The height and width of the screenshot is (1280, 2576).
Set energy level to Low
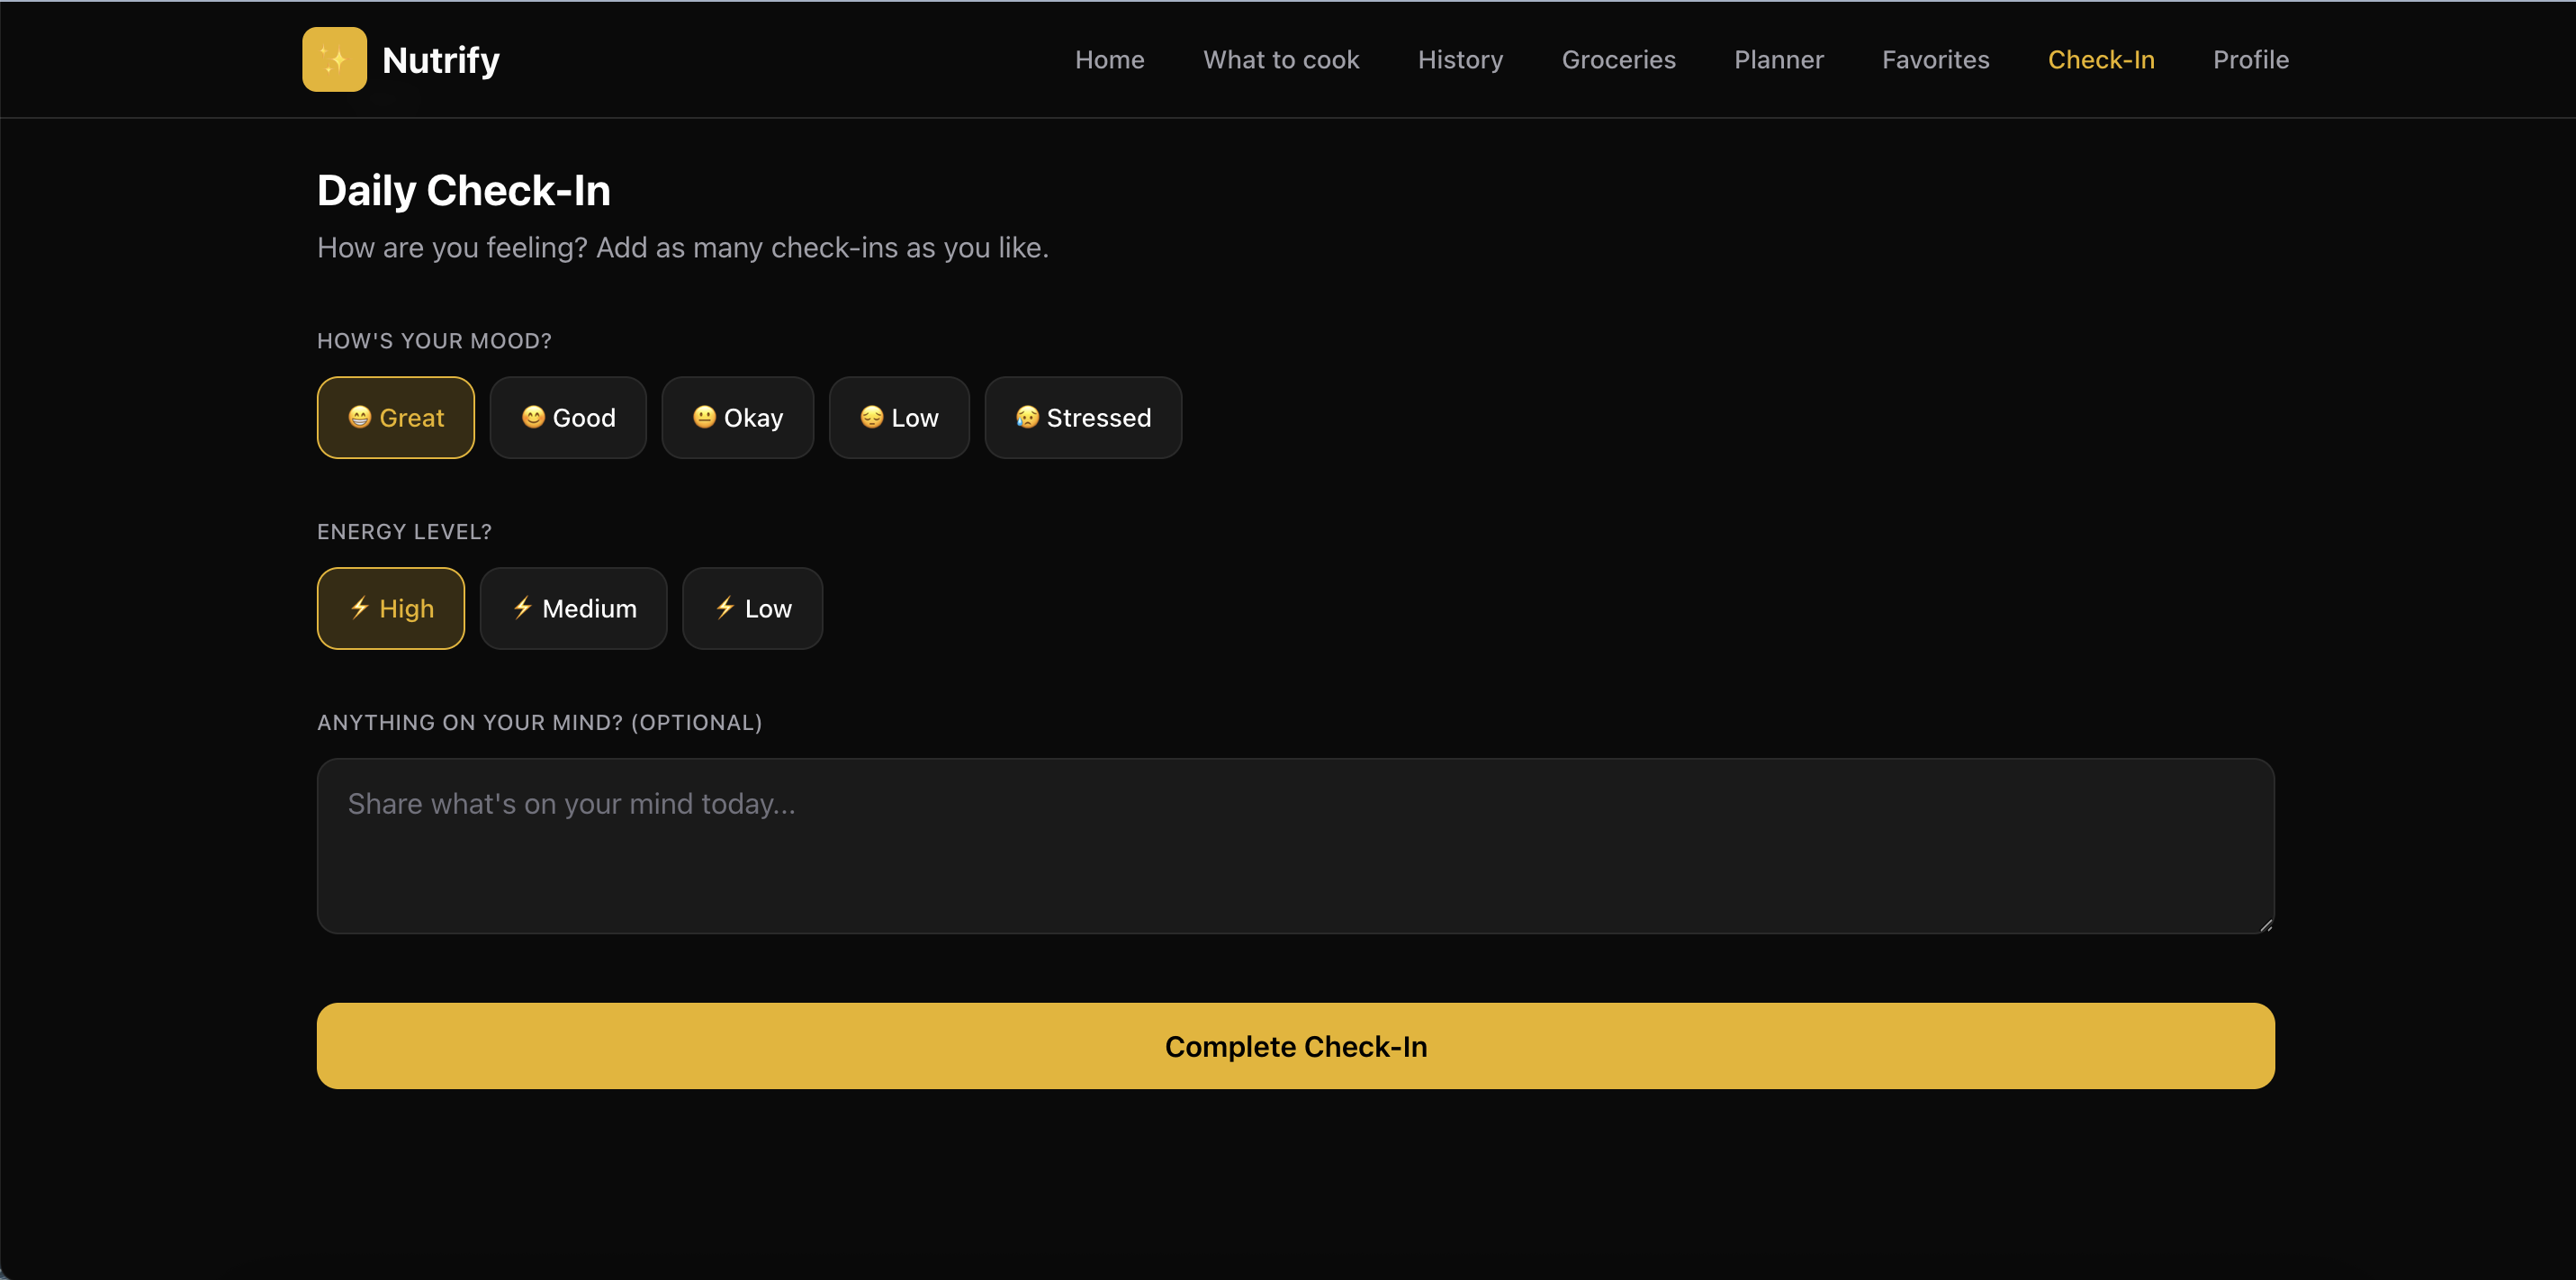pyautogui.click(x=752, y=608)
